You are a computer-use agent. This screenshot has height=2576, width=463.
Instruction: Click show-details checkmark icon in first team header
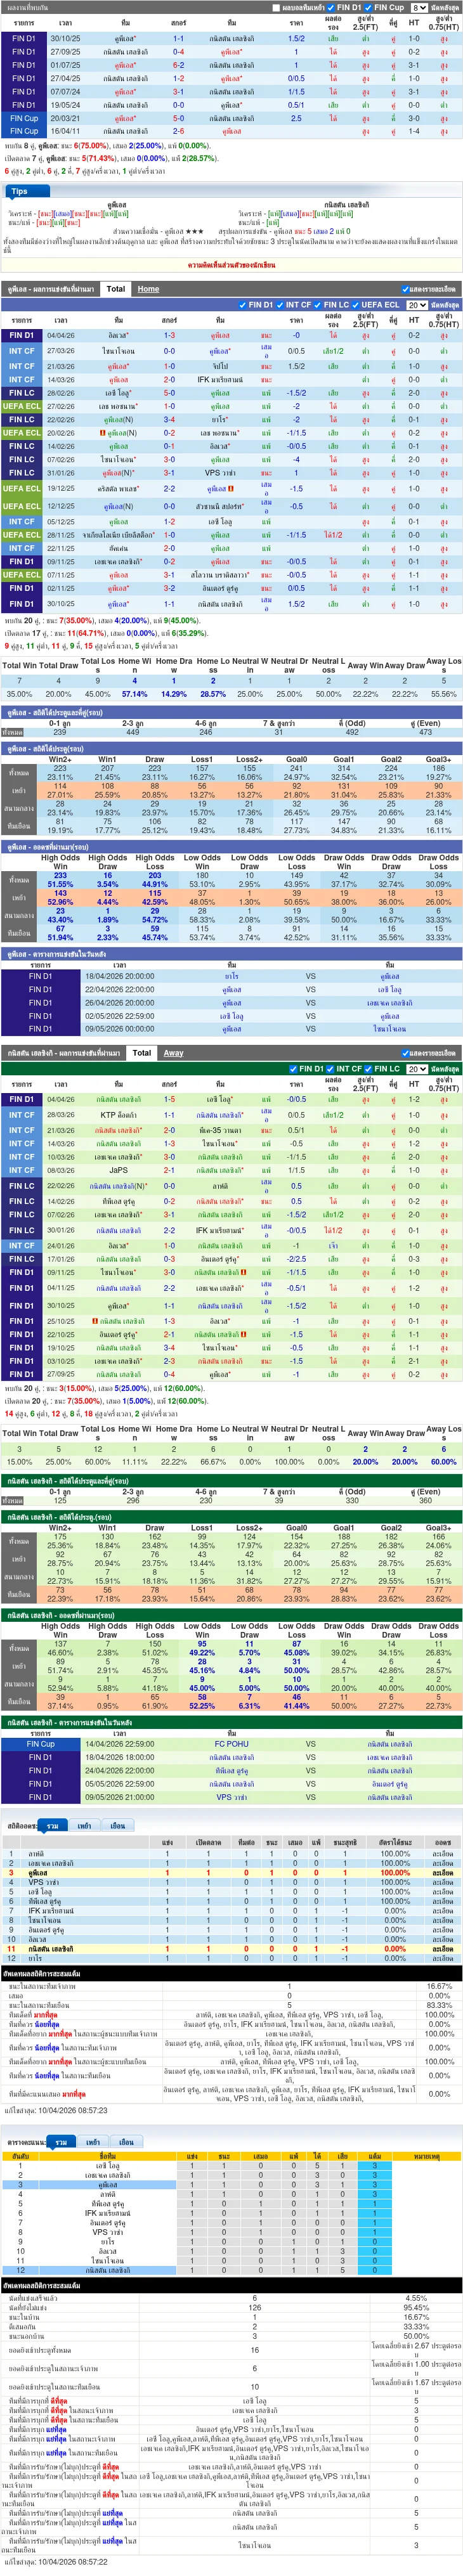pos(404,290)
